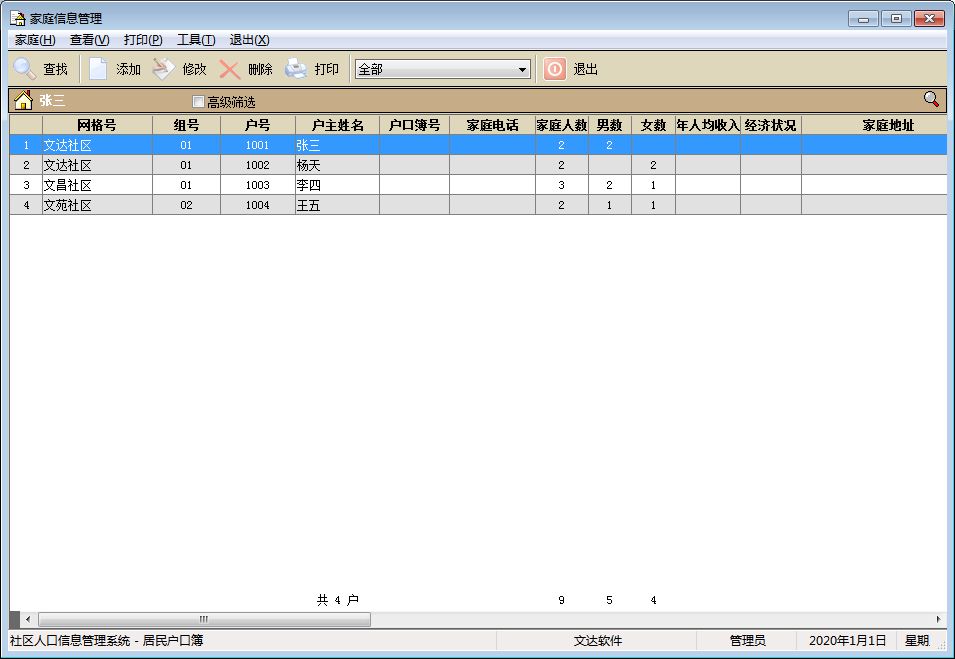Click the red X 删除 icon
The width and height of the screenshot is (955, 659).
pos(230,69)
